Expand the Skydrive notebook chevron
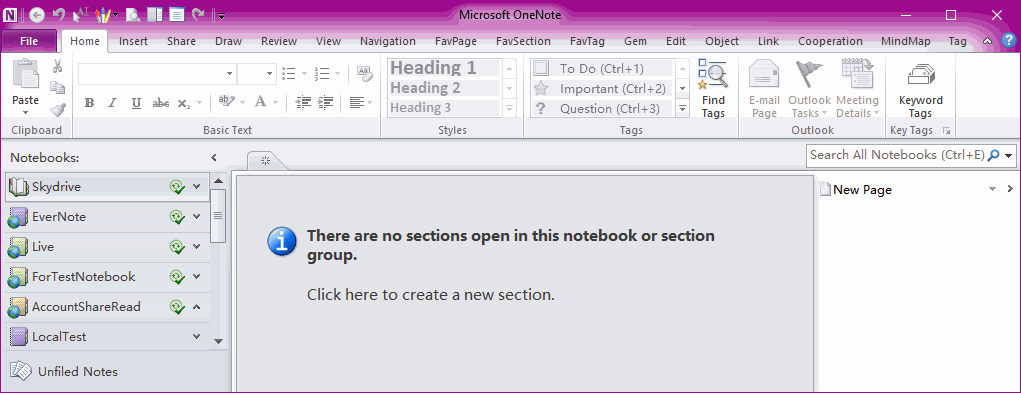 (x=197, y=187)
